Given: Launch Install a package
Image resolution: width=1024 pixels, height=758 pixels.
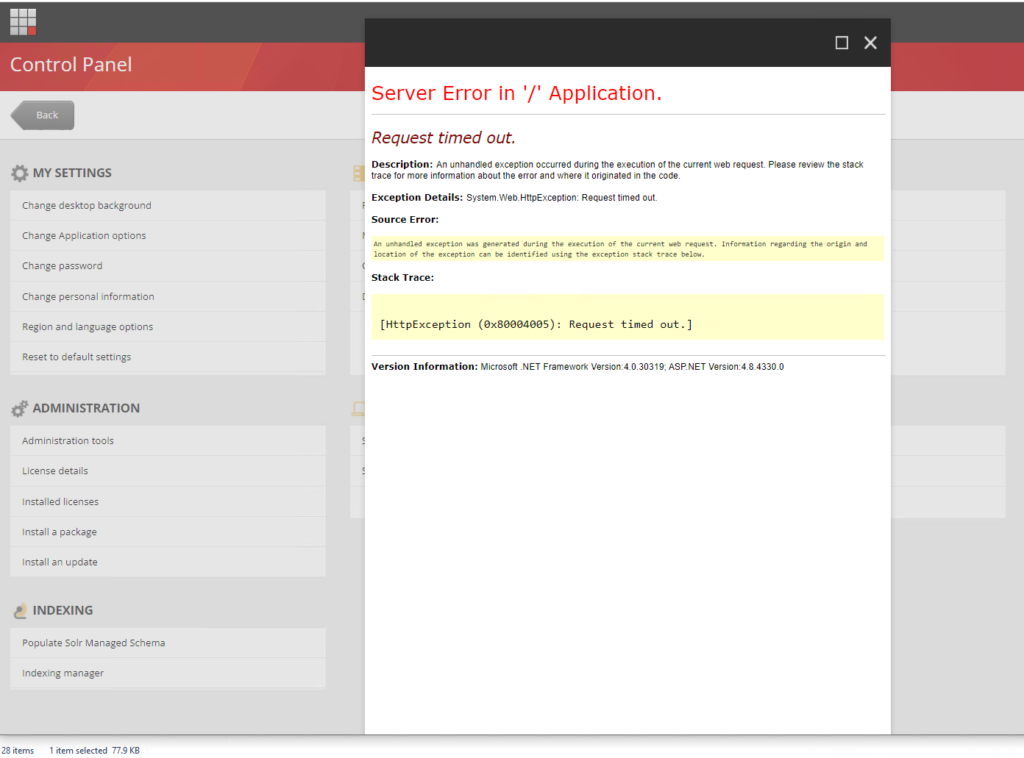Looking at the screenshot, I should tap(168, 532).
